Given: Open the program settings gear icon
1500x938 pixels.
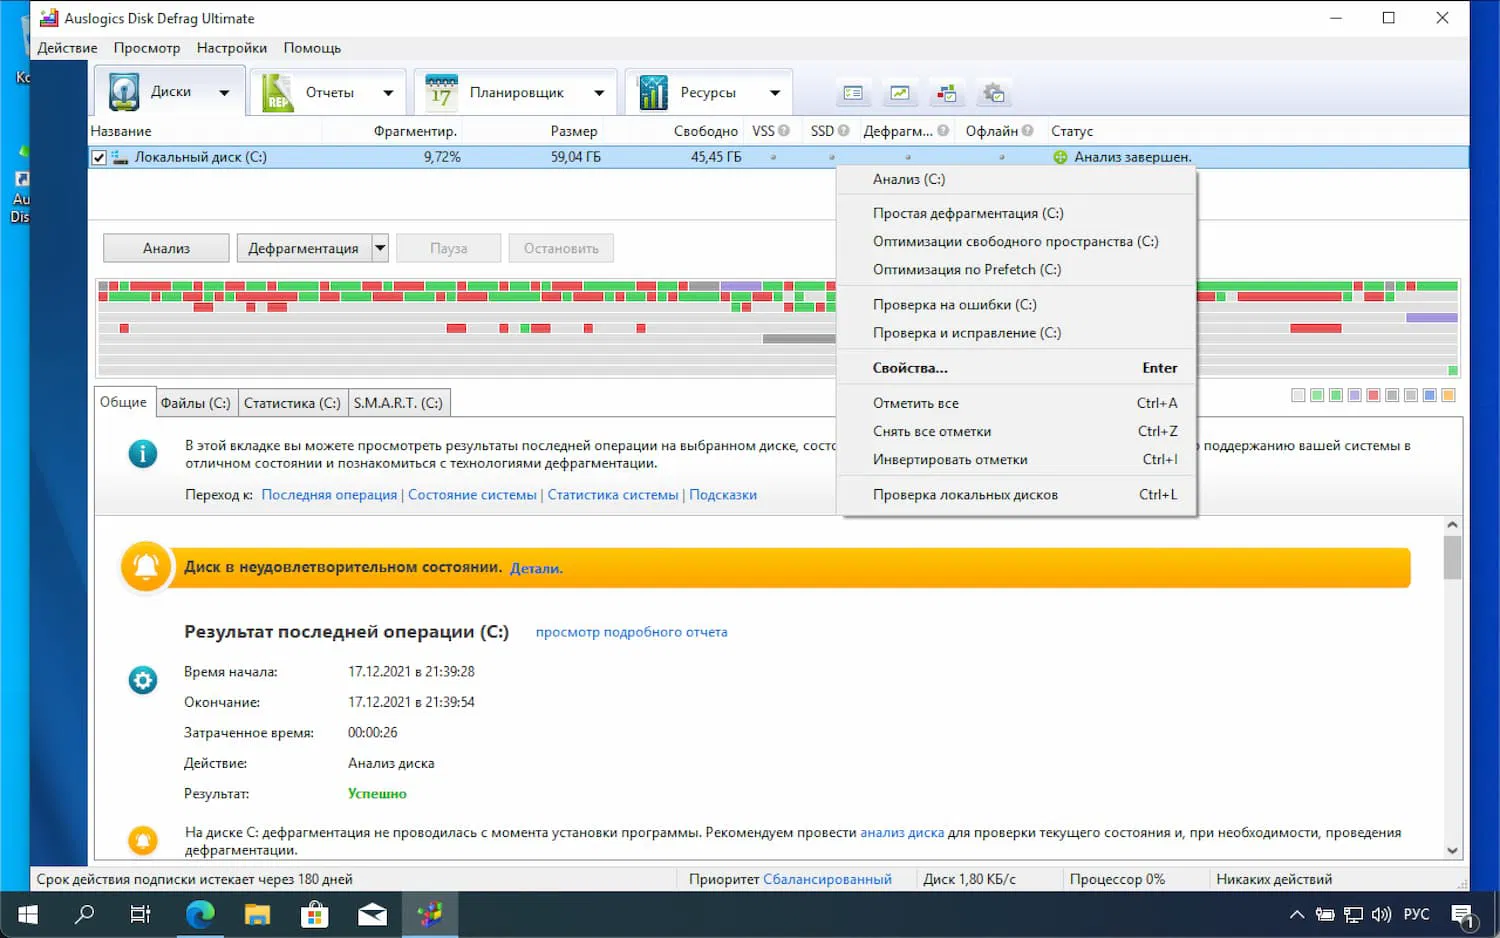Looking at the screenshot, I should tap(993, 92).
